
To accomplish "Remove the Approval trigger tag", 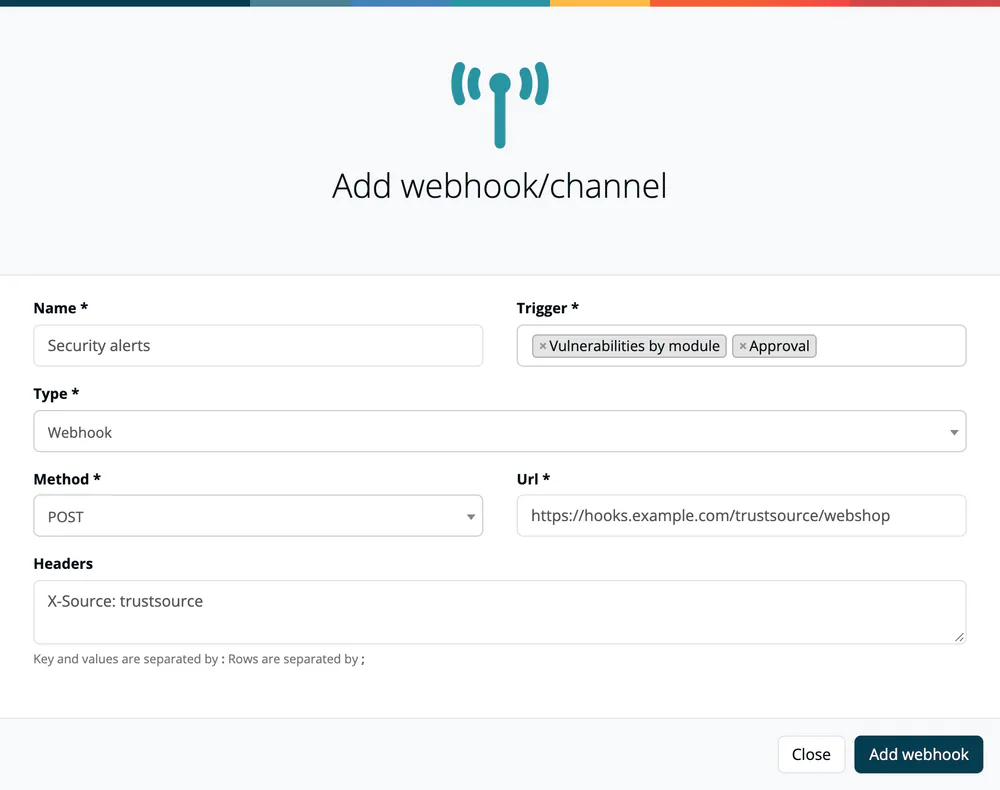I will coord(742,346).
